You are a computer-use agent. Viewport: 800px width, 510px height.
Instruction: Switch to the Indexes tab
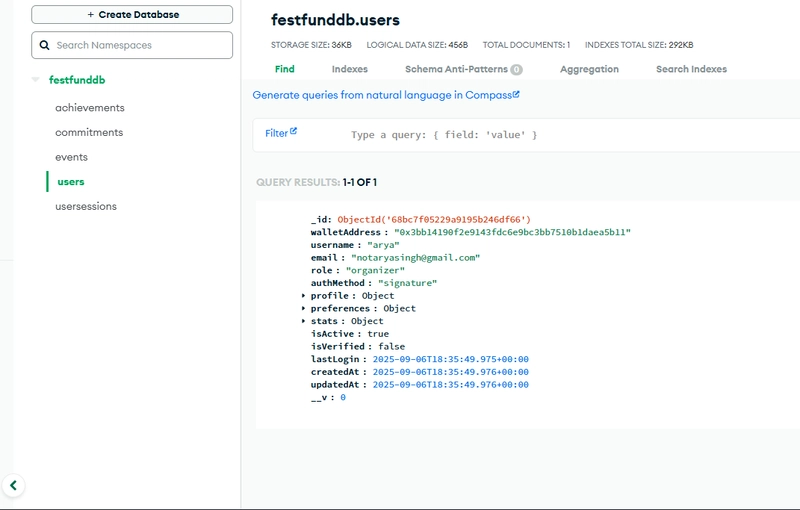(x=349, y=69)
